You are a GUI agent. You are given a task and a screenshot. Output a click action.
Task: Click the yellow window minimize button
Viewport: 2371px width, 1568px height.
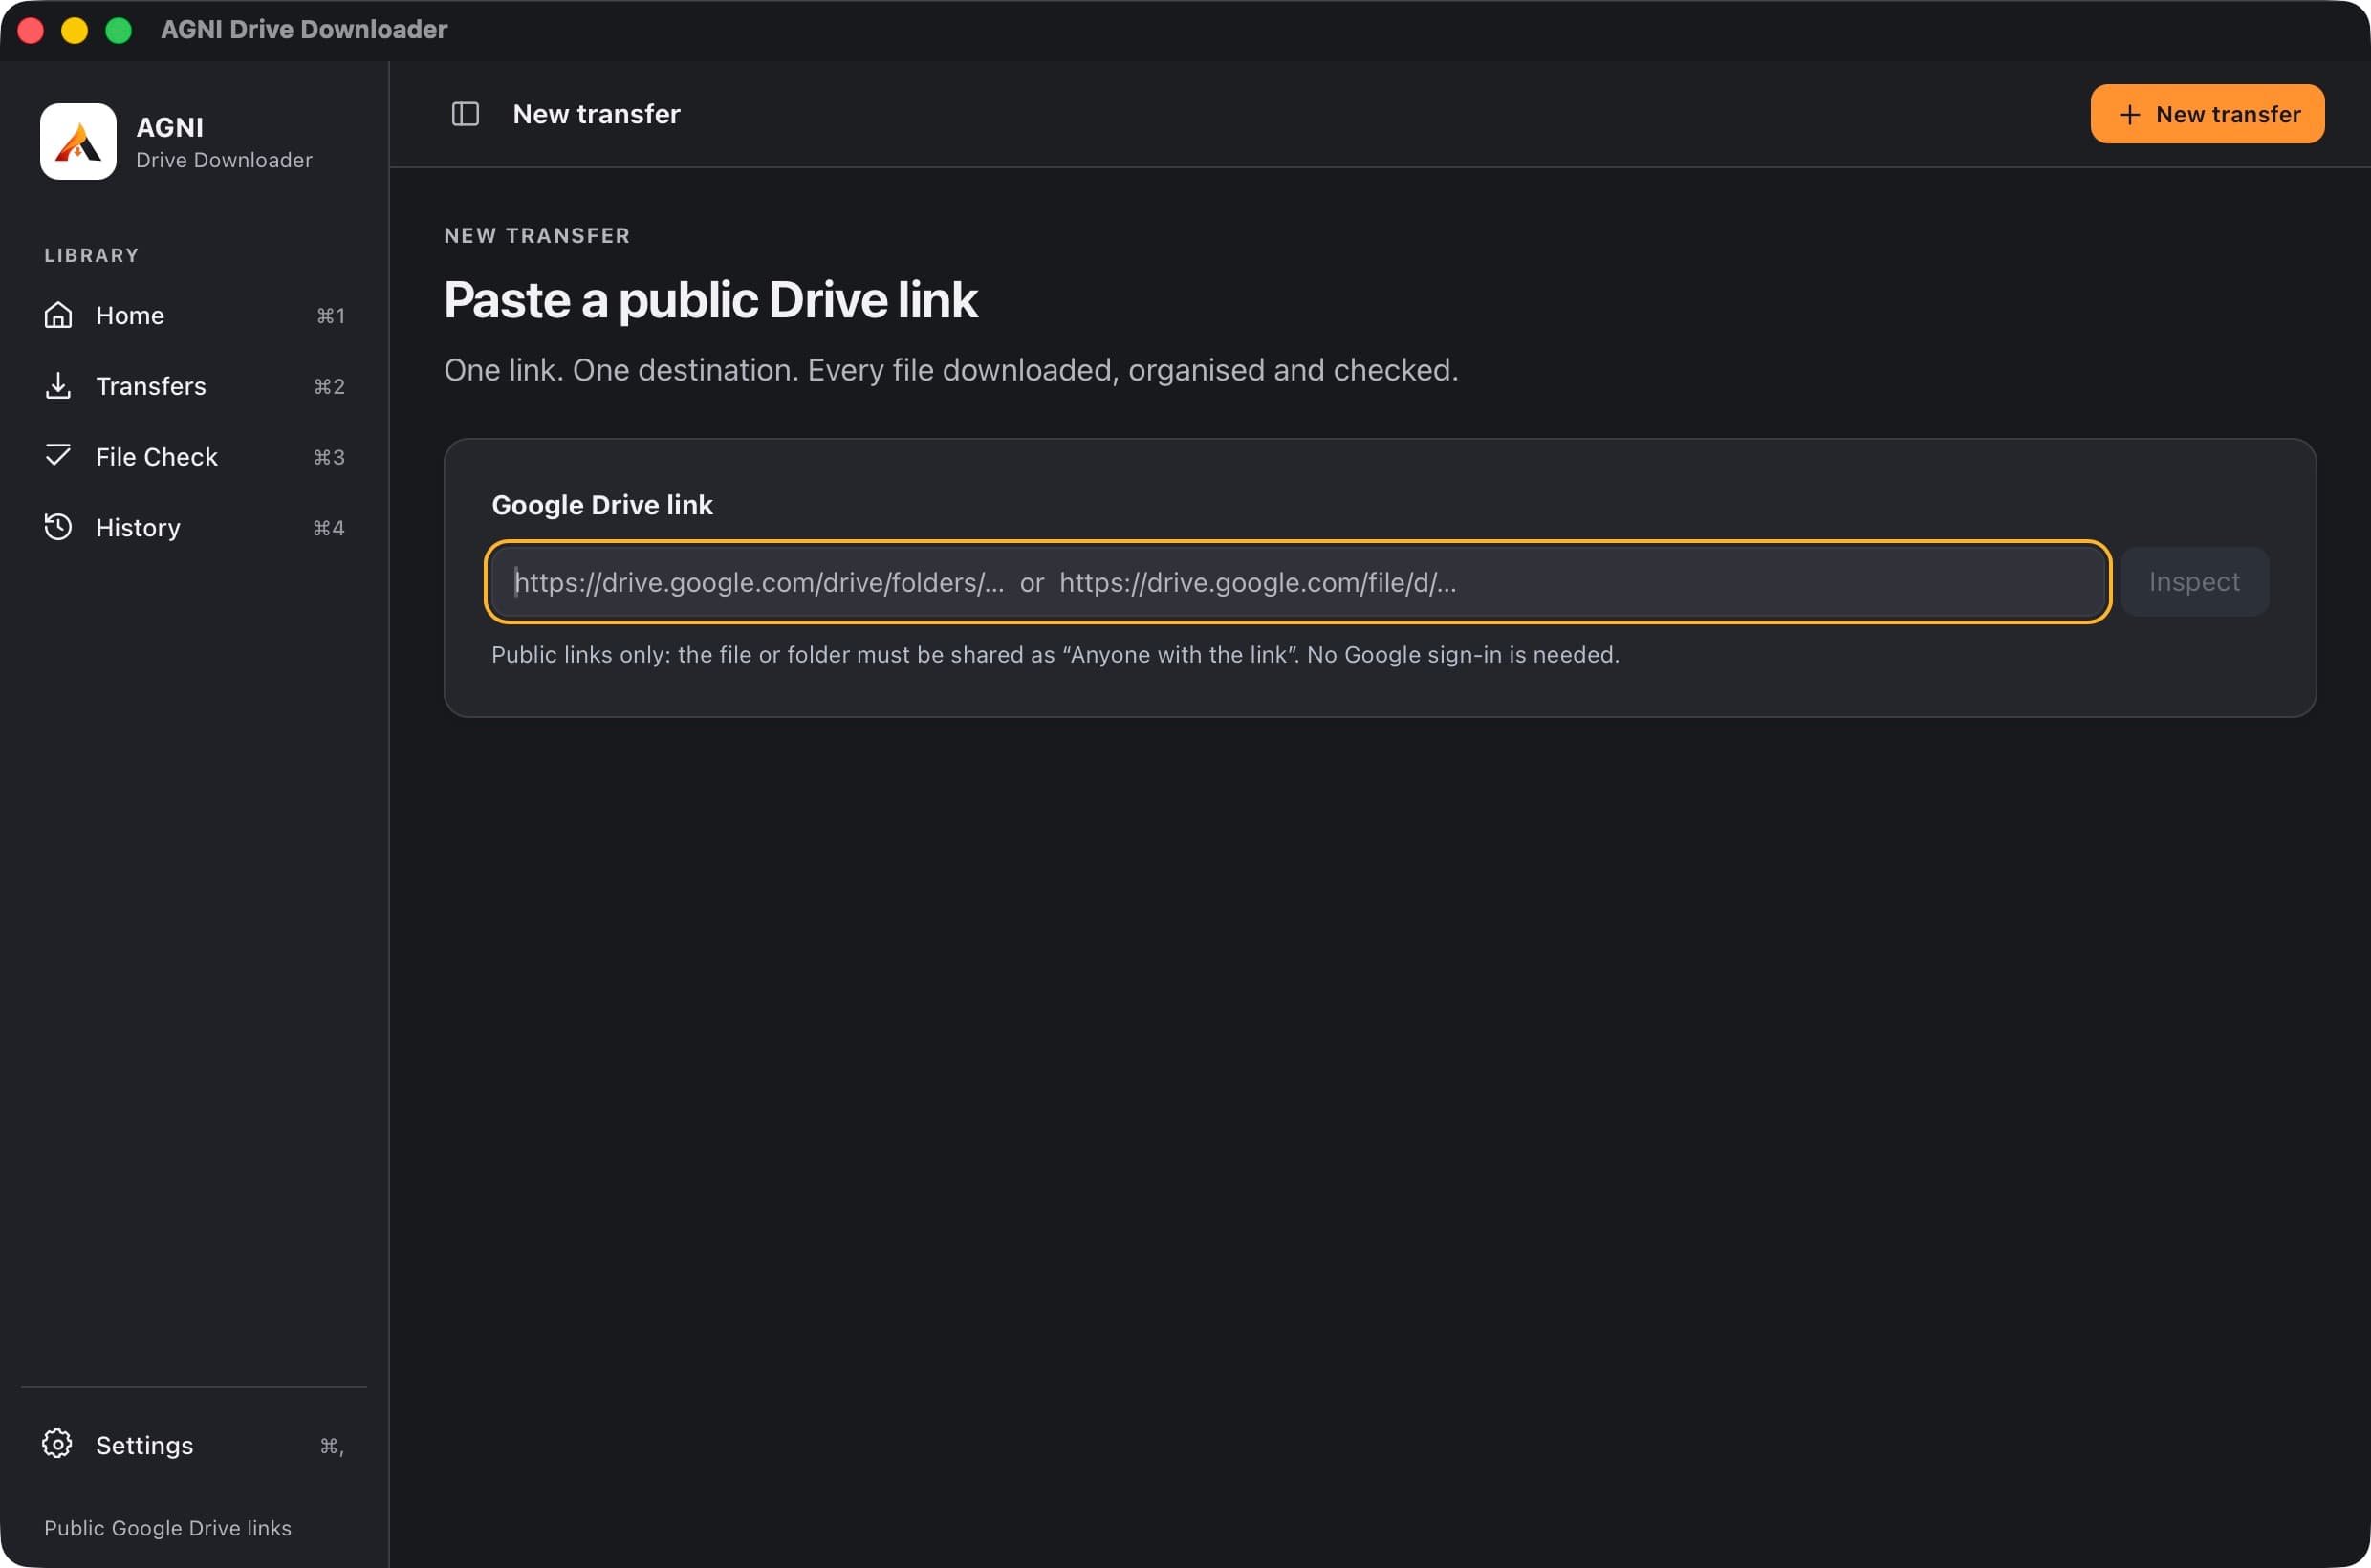(x=75, y=31)
